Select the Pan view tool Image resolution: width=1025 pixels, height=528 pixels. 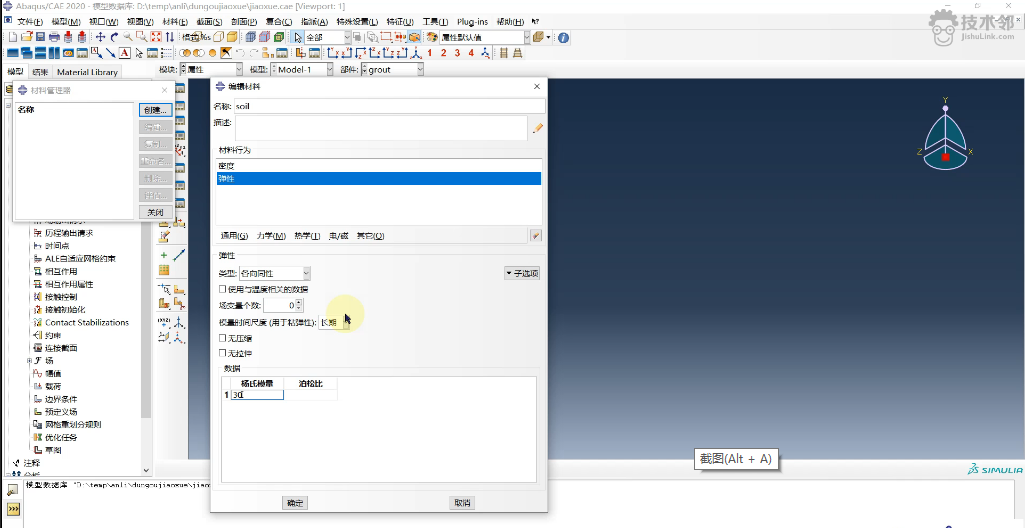[x=100, y=37]
